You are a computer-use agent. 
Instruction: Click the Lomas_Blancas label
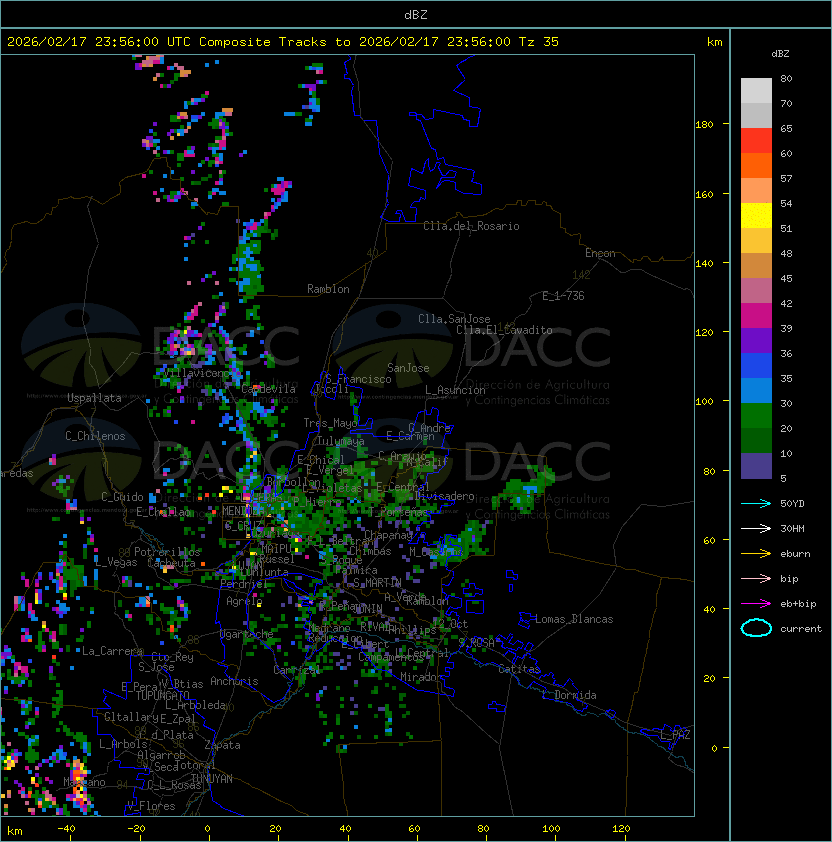click(574, 619)
